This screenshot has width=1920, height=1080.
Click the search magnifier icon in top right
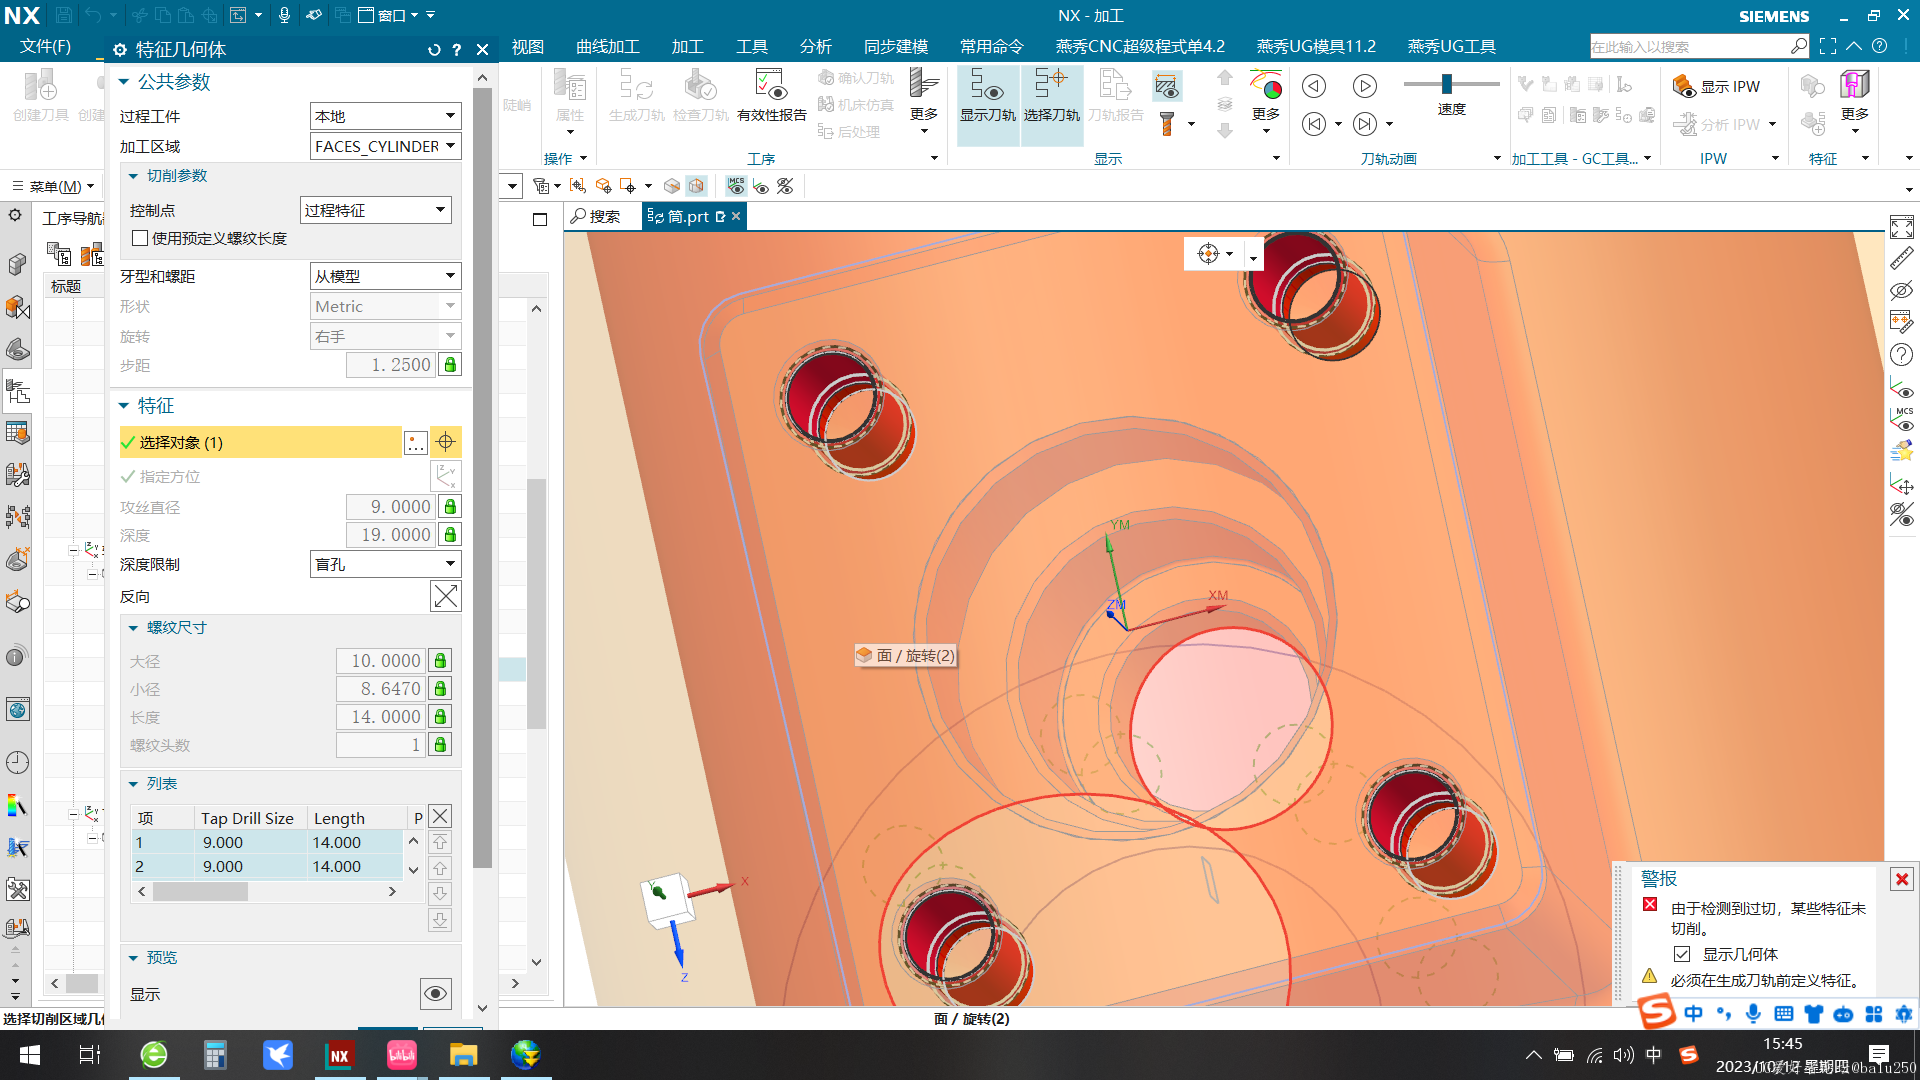click(x=1798, y=46)
